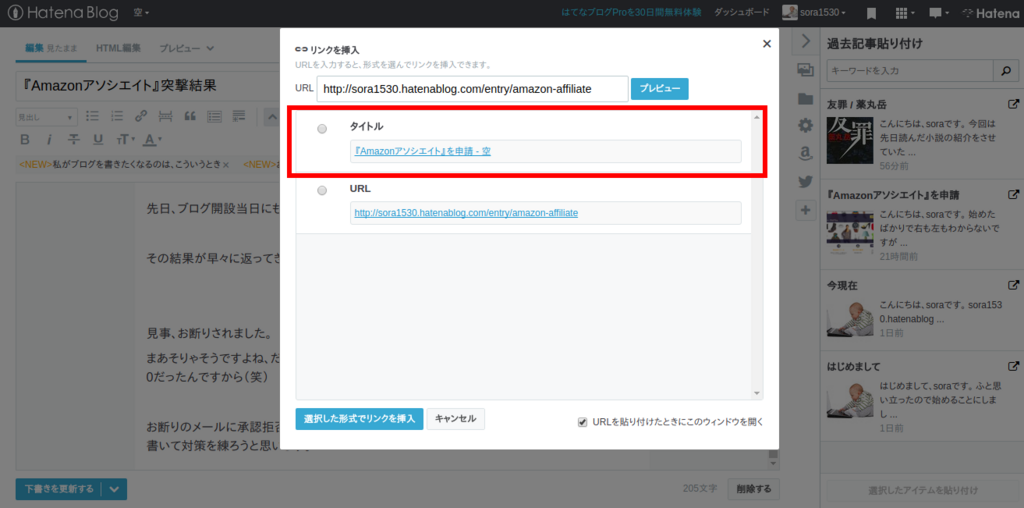Viewport: 1024px width, 508px height.
Task: Insert a bulleted list
Action: click(93, 117)
